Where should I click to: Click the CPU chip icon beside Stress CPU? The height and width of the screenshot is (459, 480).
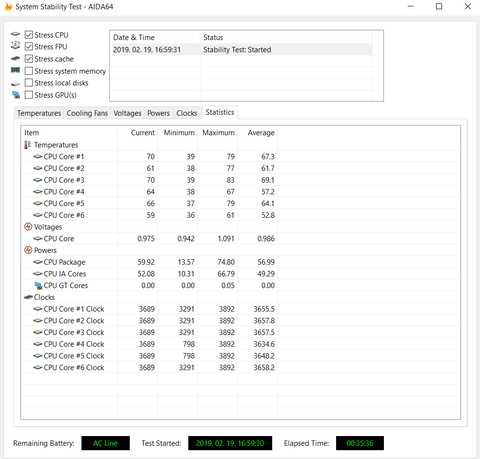[x=15, y=34]
